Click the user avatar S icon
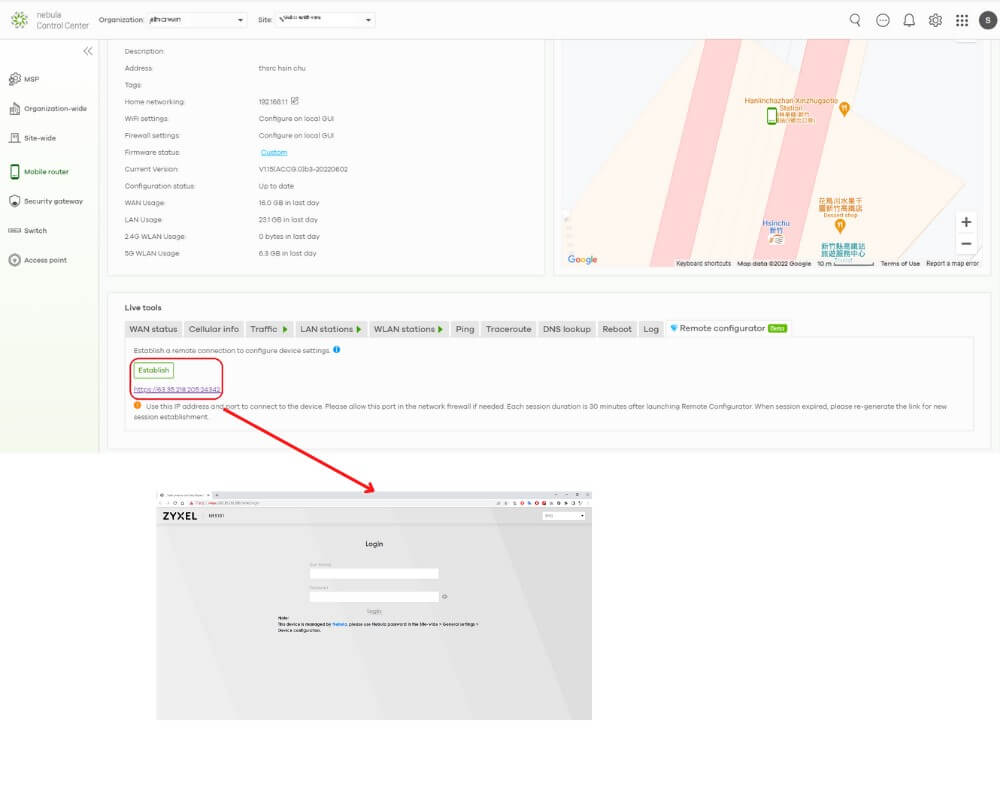The image size is (1000, 800). click(x=987, y=20)
